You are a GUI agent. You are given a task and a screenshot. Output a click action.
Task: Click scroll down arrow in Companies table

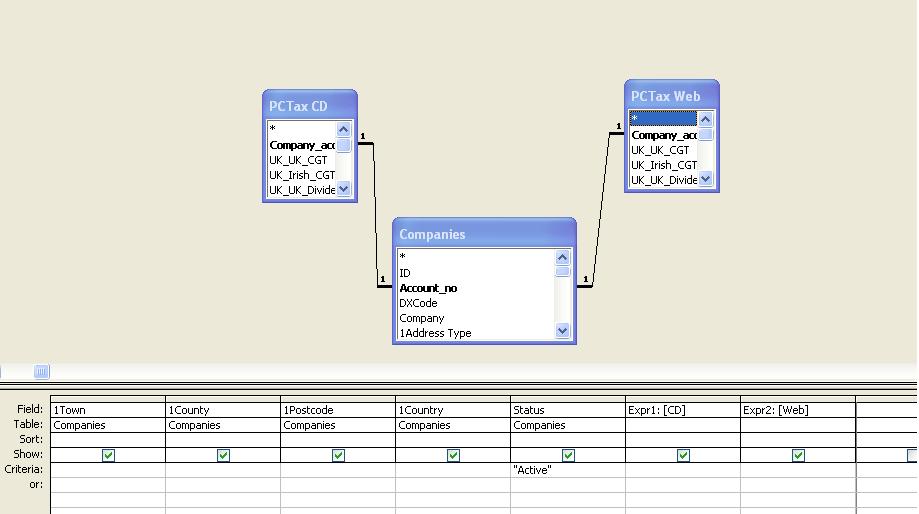[562, 331]
